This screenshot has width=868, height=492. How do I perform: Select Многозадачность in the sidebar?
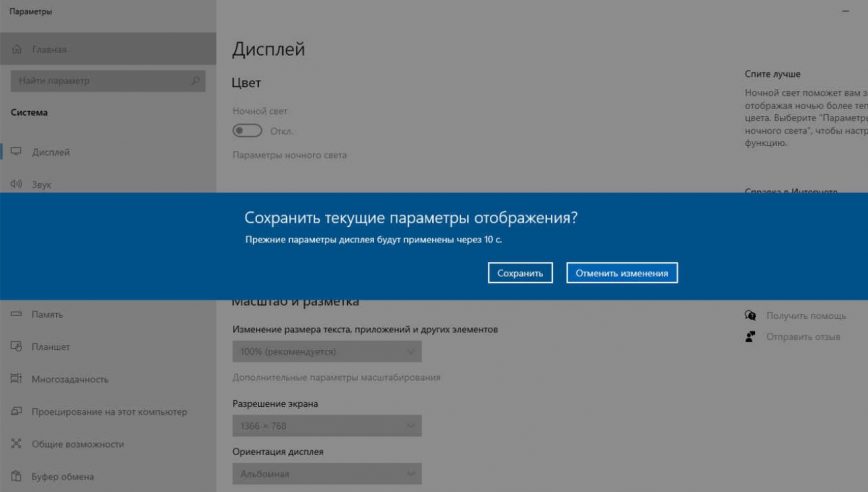[108, 379]
